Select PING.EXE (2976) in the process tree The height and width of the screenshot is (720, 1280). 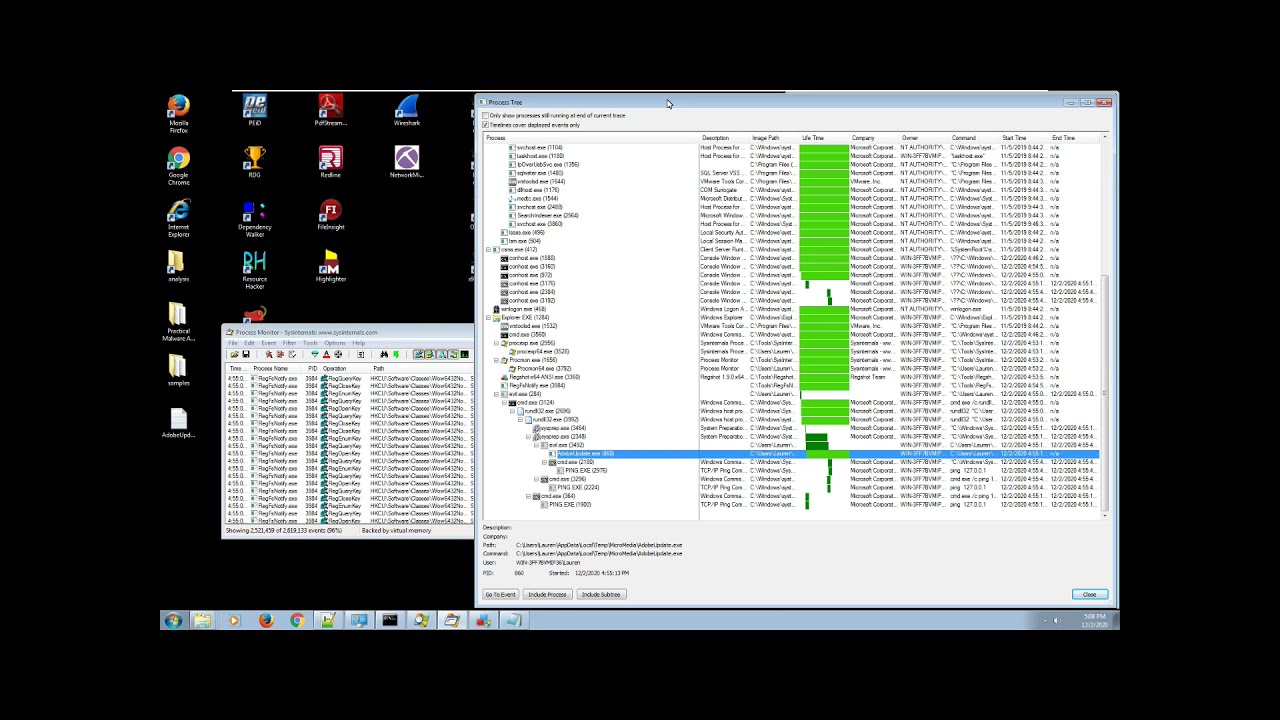click(585, 471)
